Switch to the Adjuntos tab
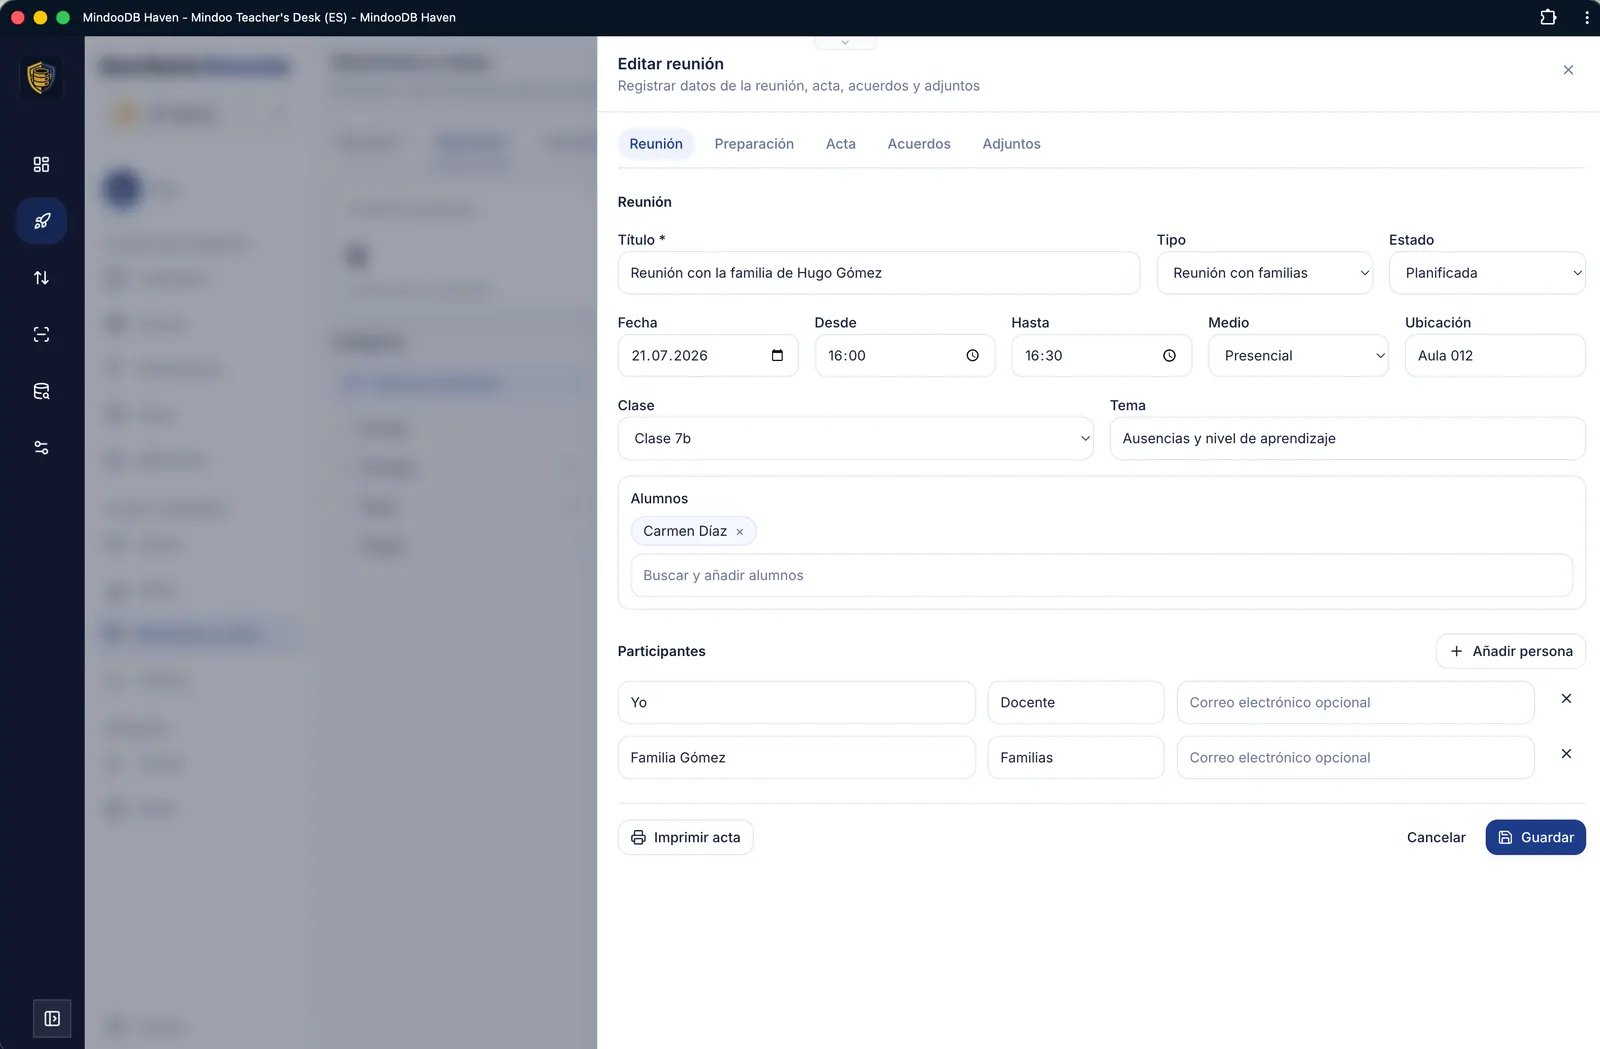This screenshot has width=1600, height=1049. click(x=1011, y=144)
